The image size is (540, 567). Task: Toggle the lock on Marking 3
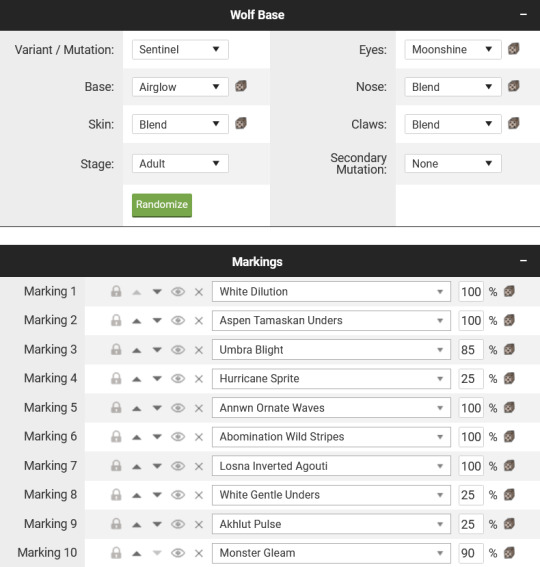point(116,350)
